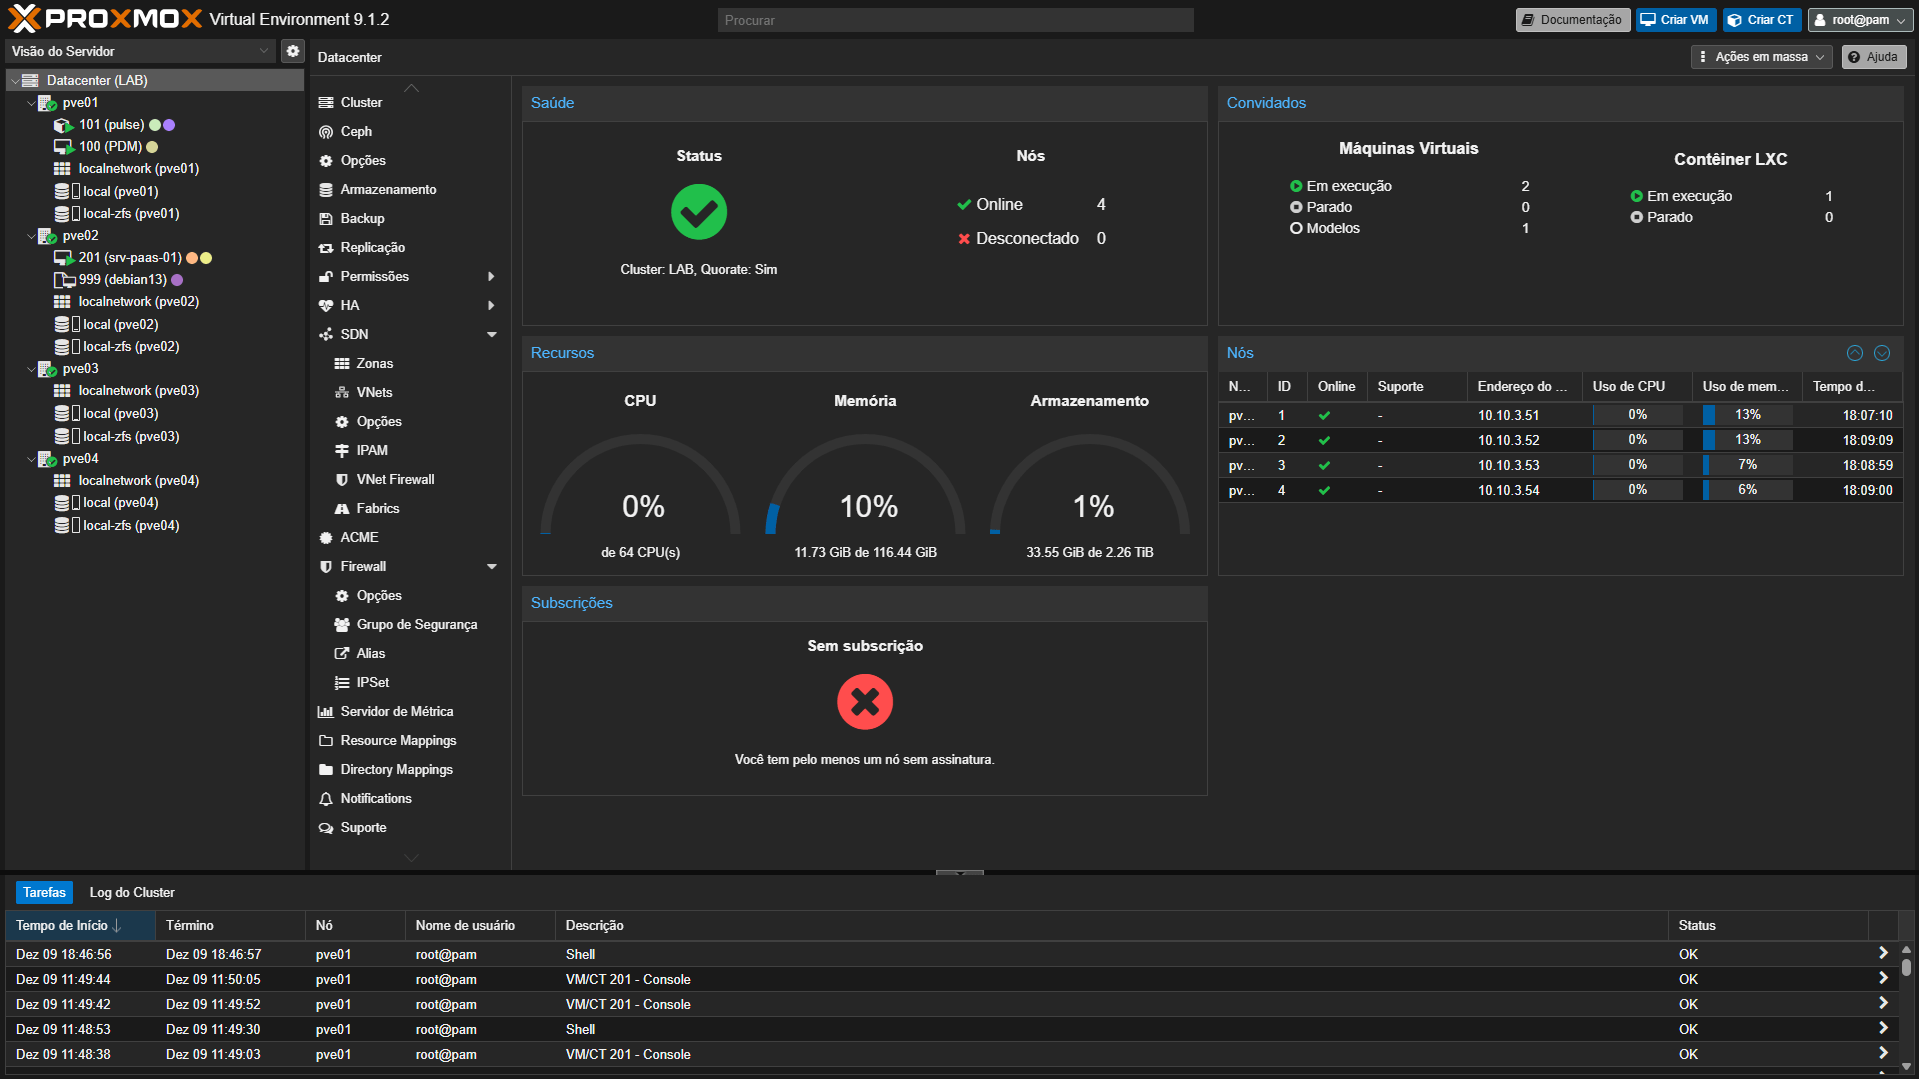The height and width of the screenshot is (1079, 1919).
Task: Switch to Log do Cluster tab
Action: (x=132, y=893)
